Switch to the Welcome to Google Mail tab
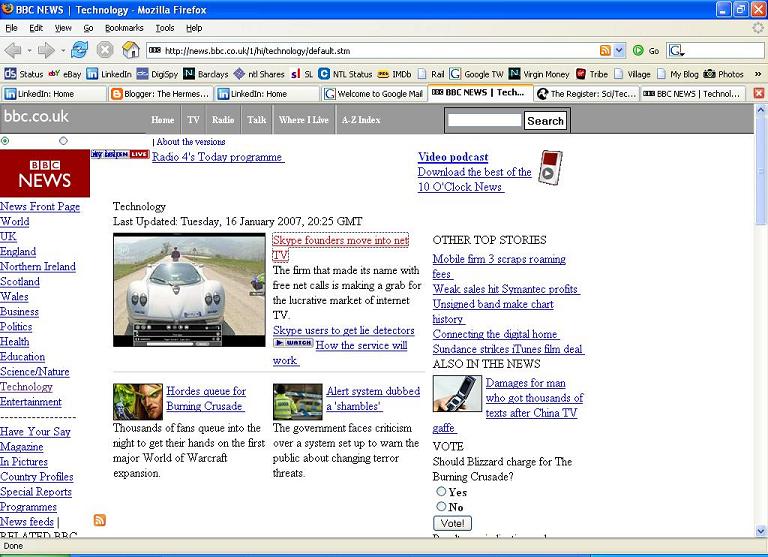This screenshot has height=557, width=768. tap(374, 94)
